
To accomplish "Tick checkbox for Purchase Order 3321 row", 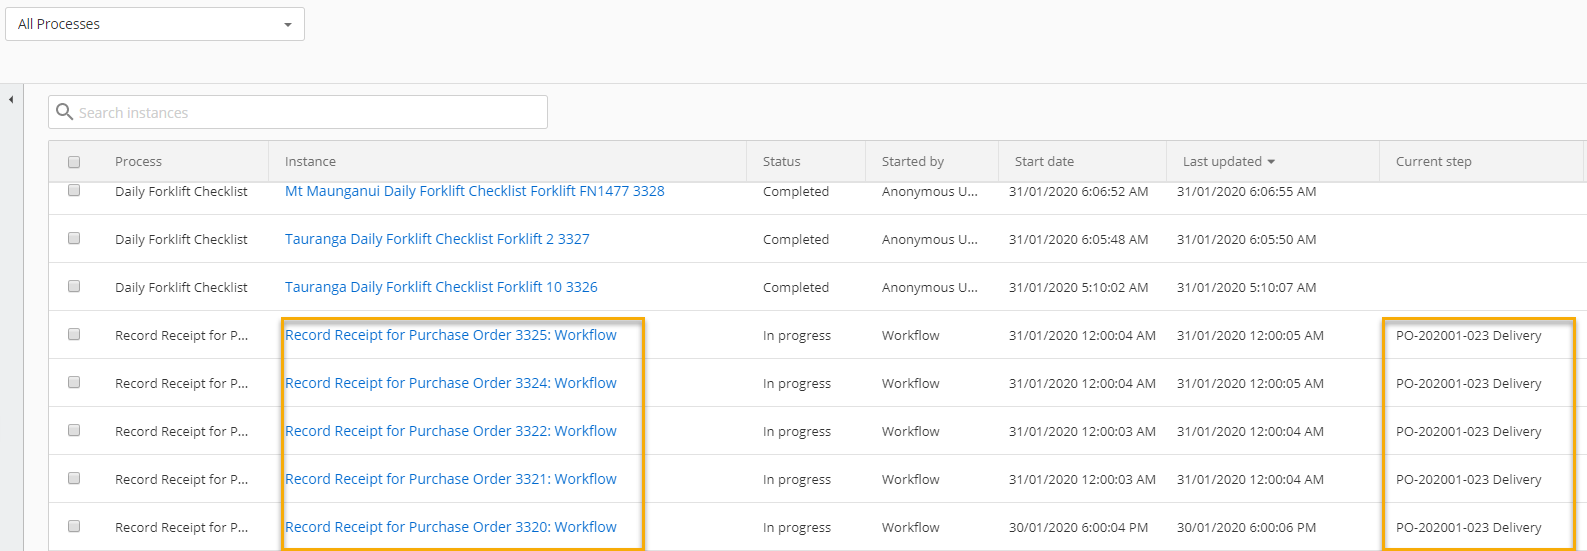I will 74,479.
